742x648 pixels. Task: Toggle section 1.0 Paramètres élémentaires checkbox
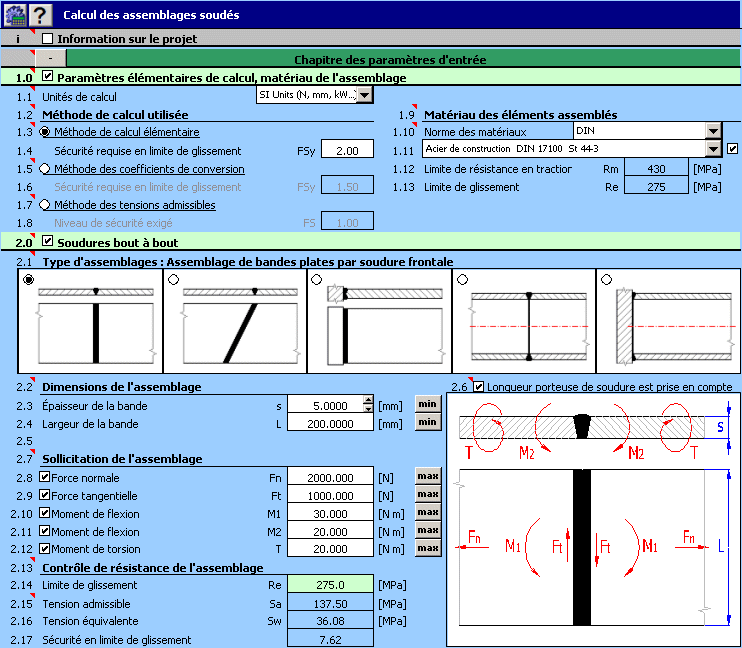coord(47,76)
